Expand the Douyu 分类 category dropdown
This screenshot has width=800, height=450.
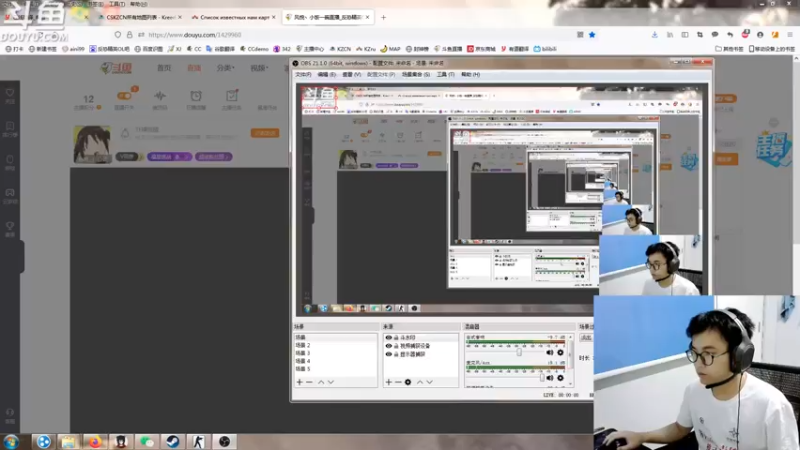pyautogui.click(x=225, y=68)
